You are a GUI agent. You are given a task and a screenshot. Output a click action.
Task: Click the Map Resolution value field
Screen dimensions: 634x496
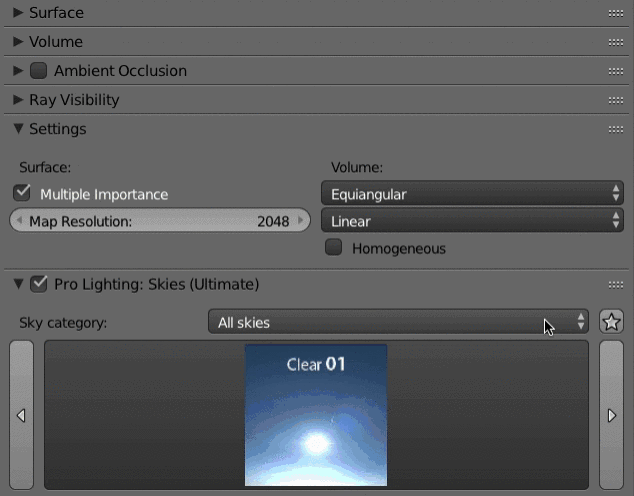pos(160,221)
